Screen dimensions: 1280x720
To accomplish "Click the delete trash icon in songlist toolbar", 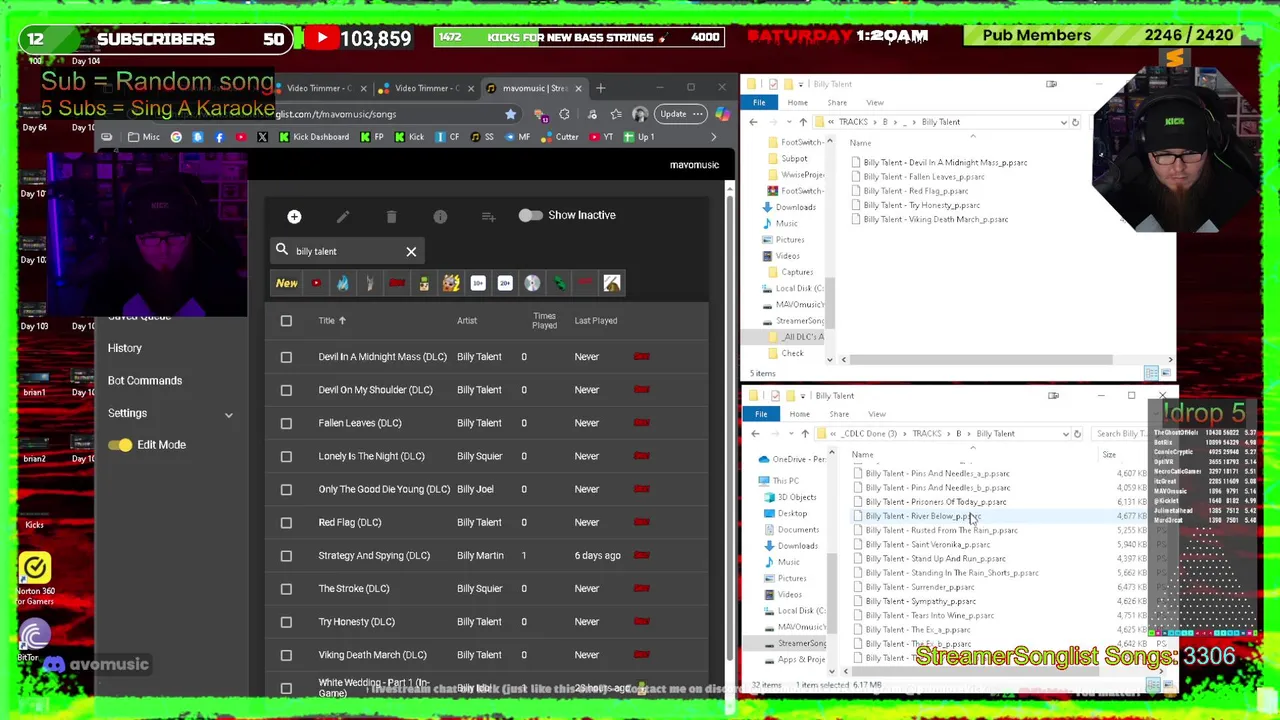I will tap(391, 216).
